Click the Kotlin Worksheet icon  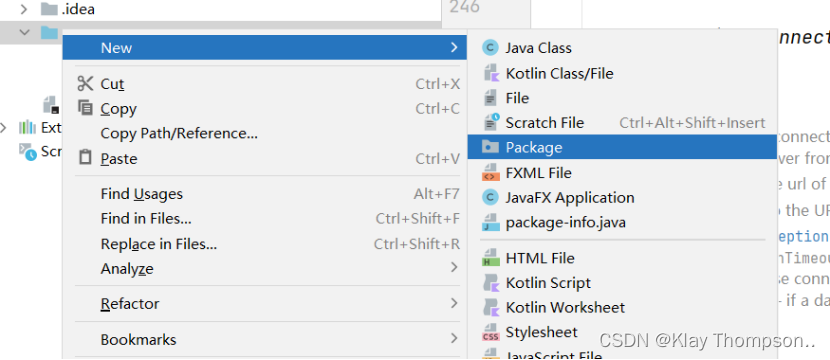coord(491,308)
